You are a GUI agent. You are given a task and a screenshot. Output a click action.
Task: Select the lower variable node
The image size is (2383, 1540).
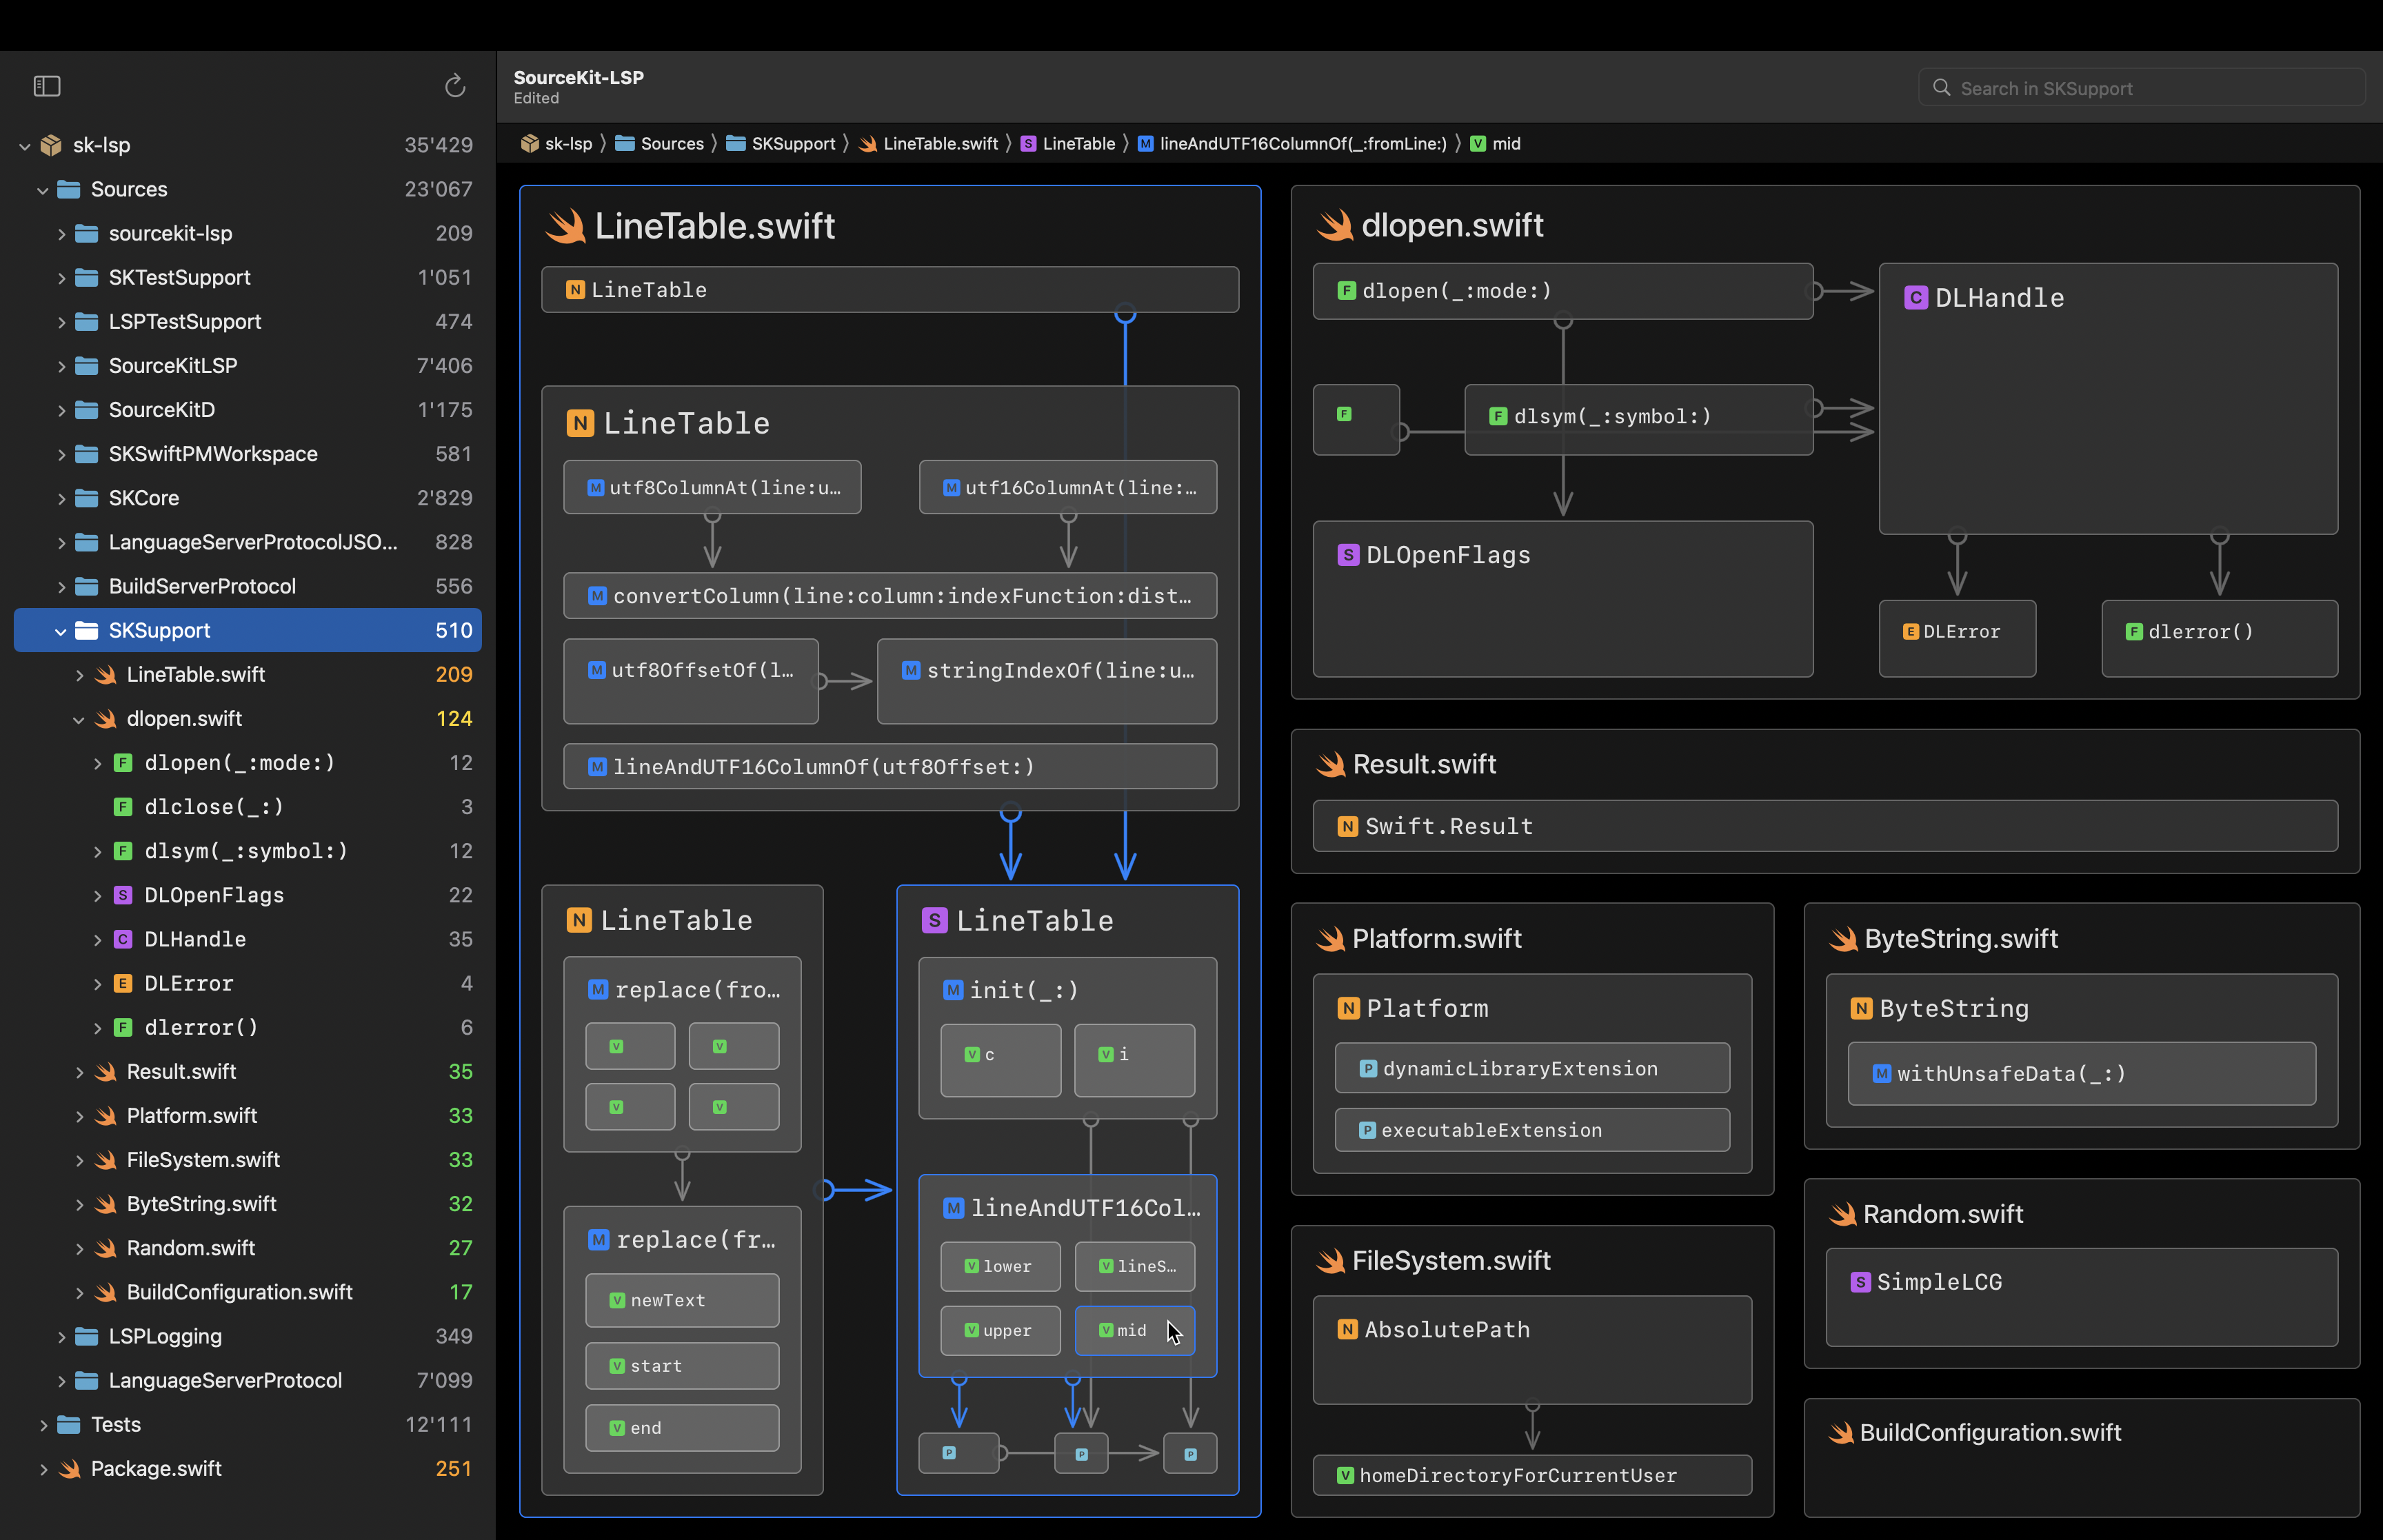tap(1000, 1266)
